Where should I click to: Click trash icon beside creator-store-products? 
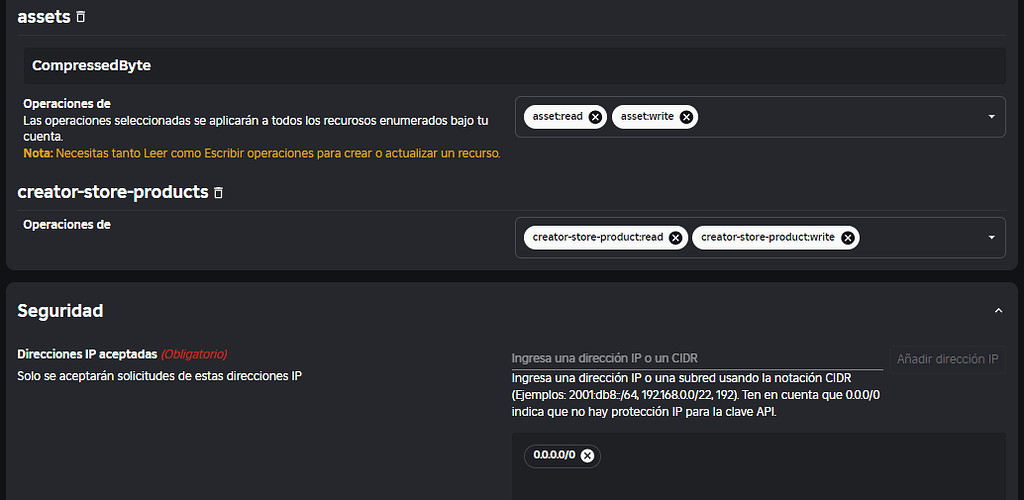click(219, 192)
